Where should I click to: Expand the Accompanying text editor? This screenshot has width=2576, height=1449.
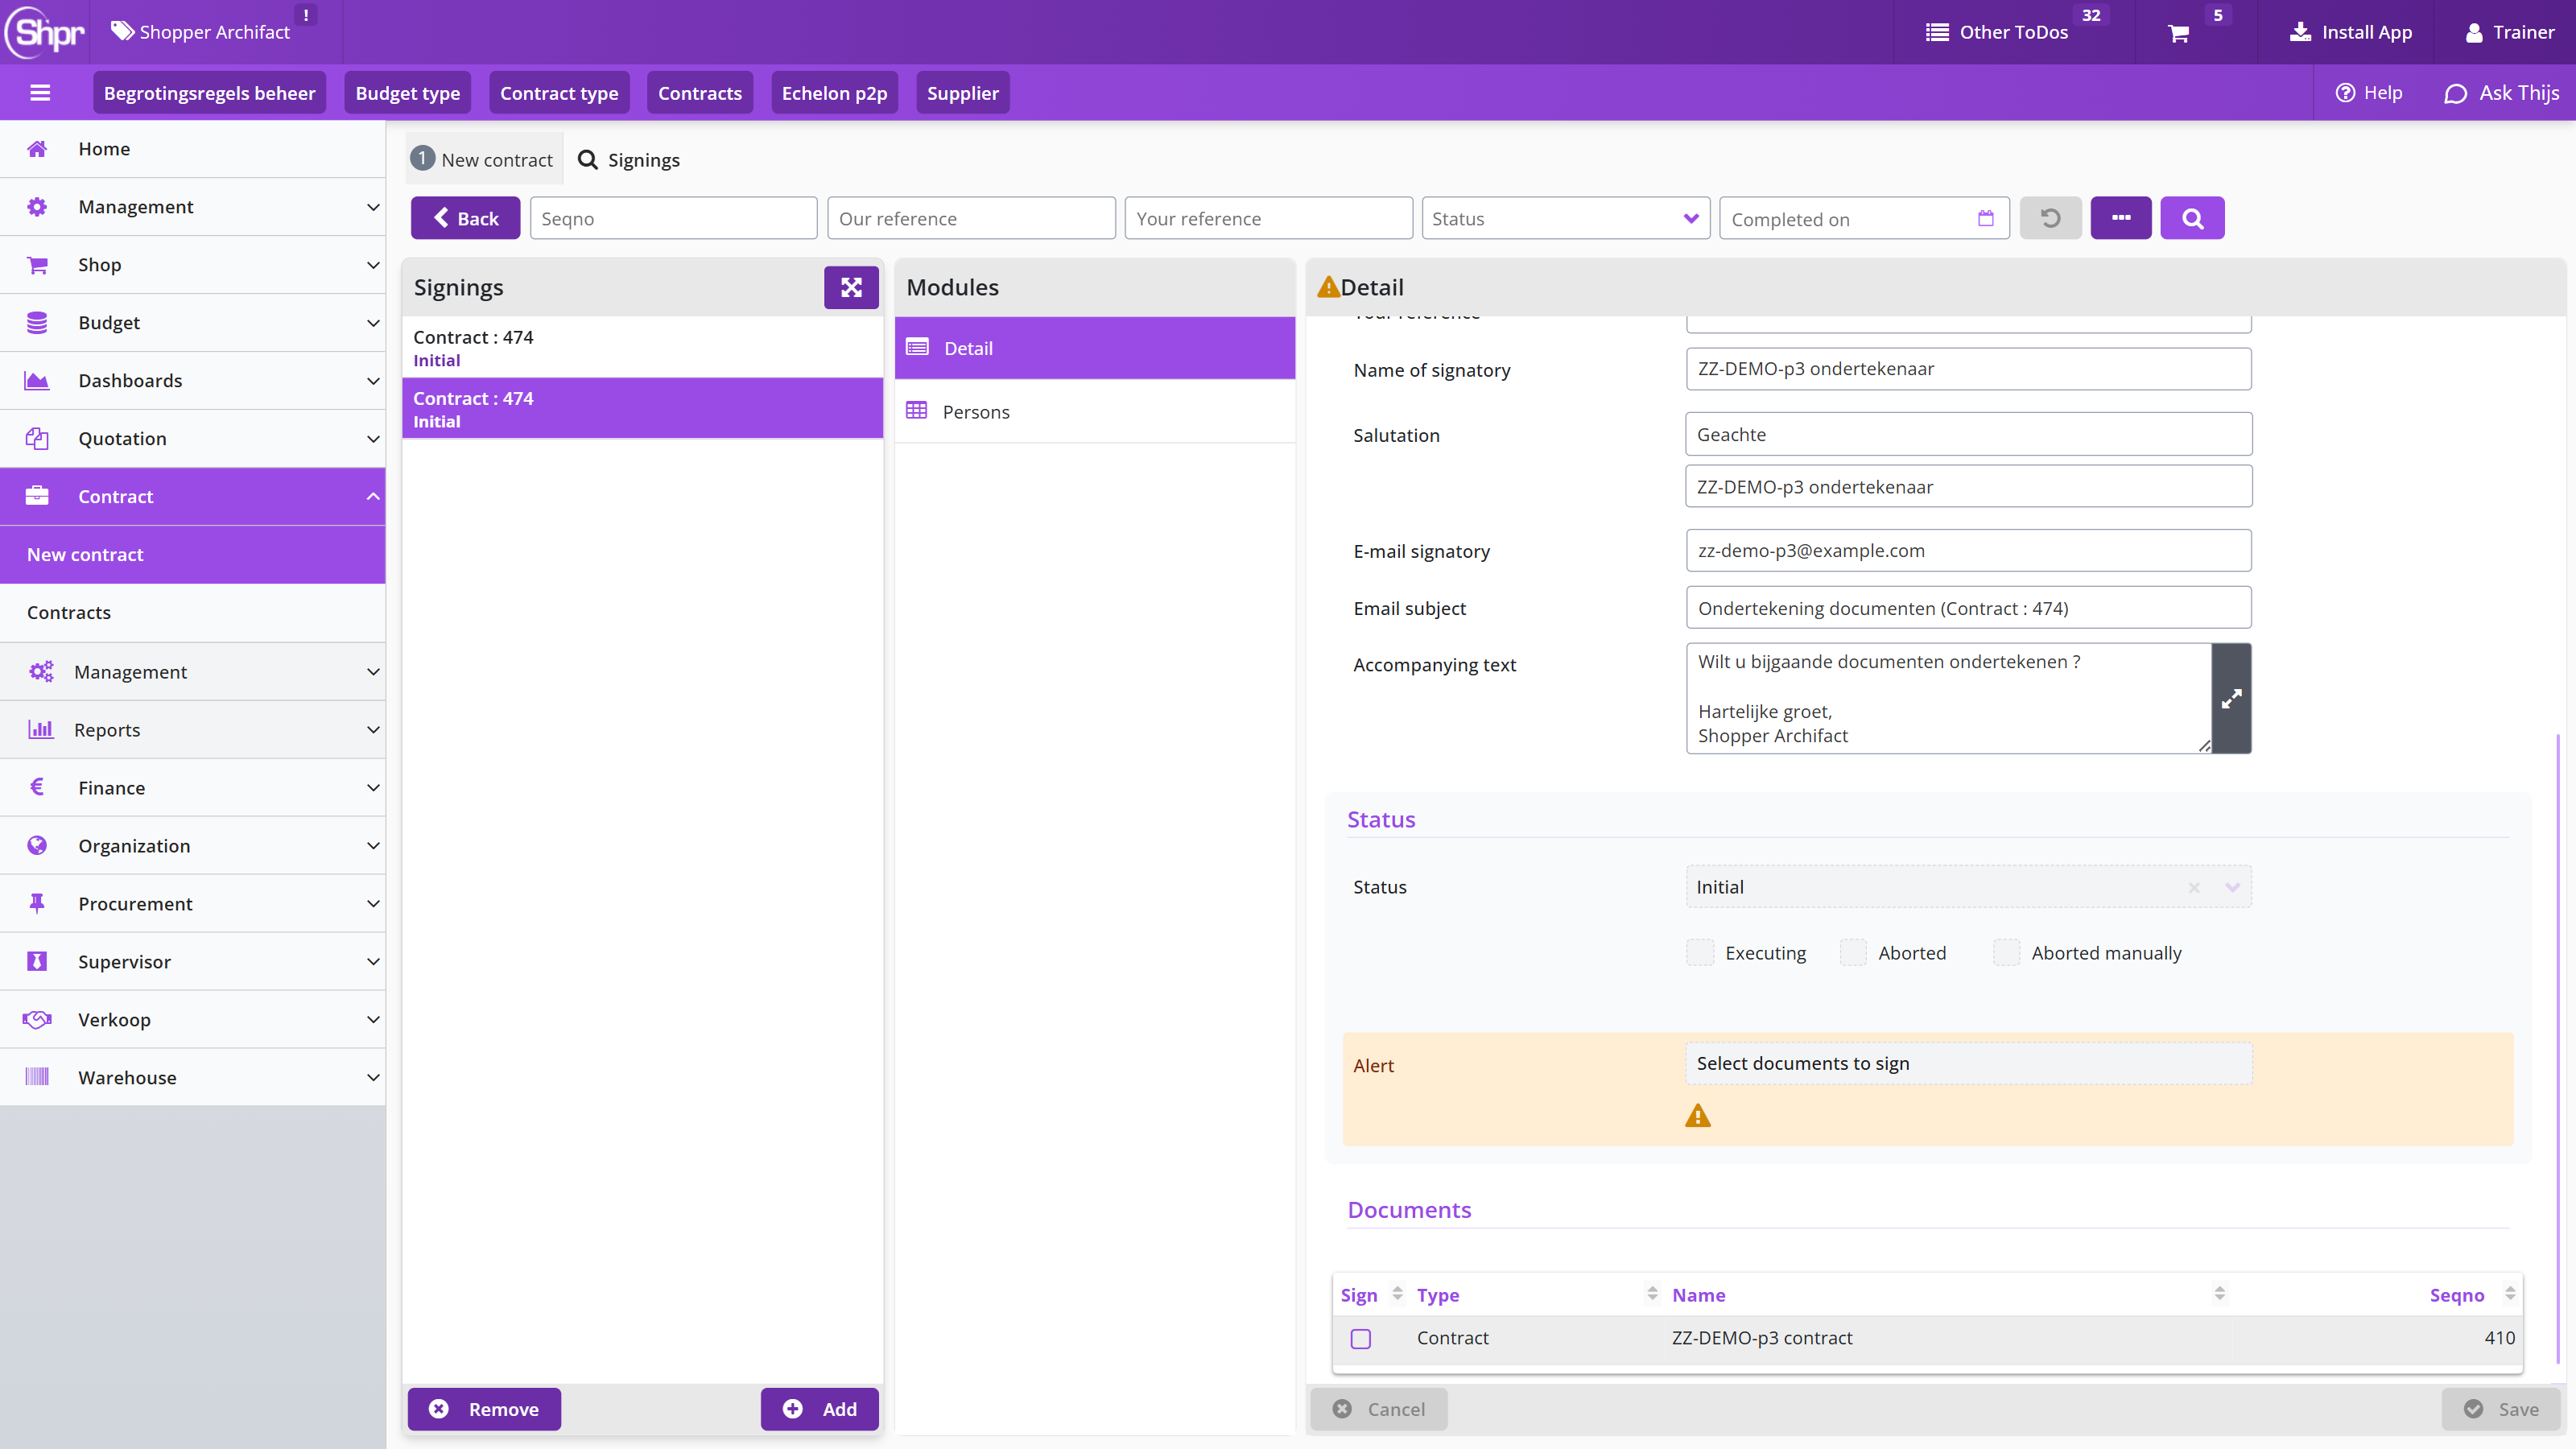click(2231, 699)
